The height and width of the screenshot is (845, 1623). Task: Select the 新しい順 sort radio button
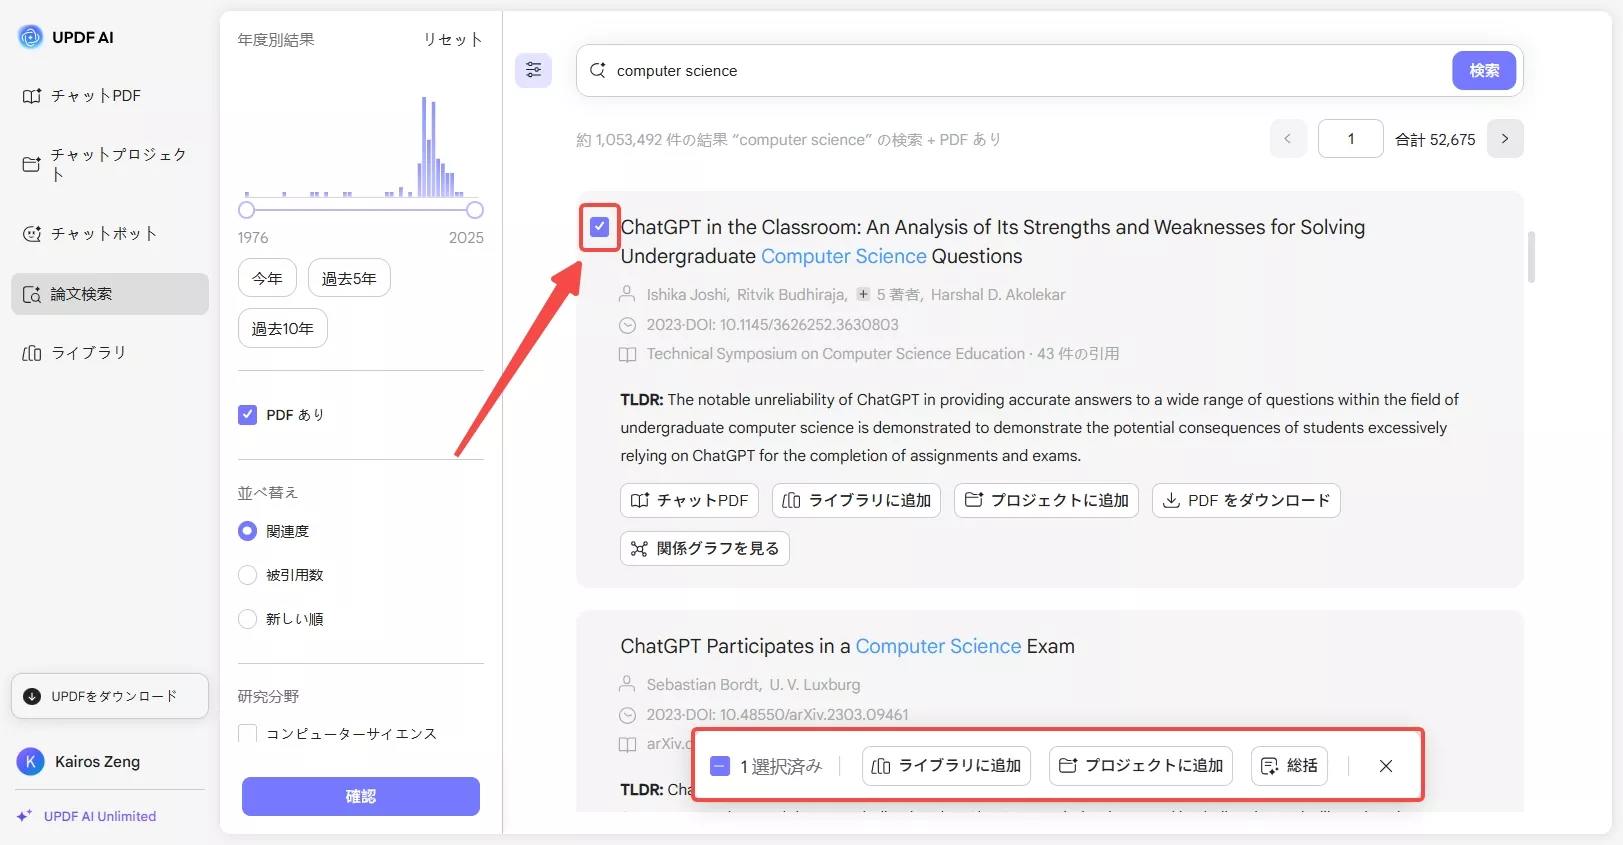point(247,619)
